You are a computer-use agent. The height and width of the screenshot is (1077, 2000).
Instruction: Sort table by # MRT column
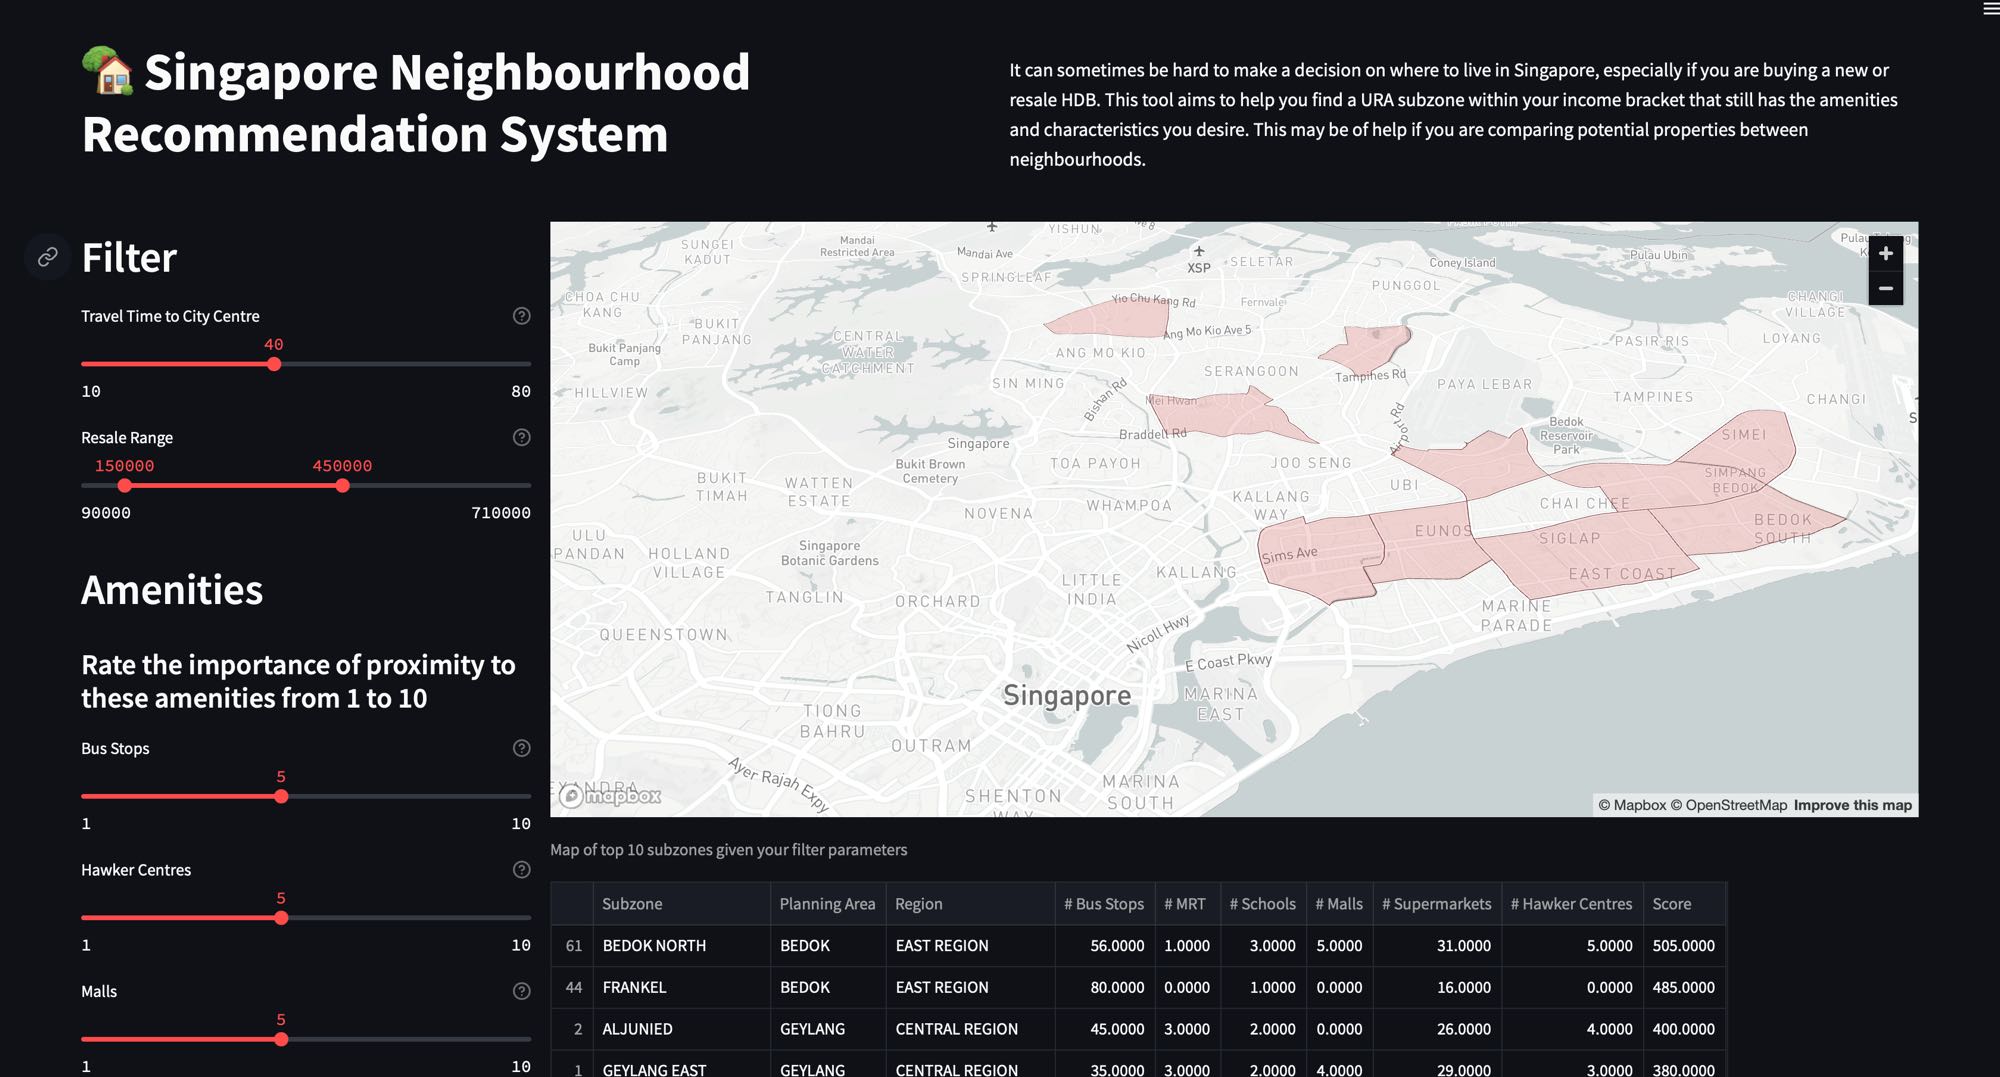(1186, 904)
